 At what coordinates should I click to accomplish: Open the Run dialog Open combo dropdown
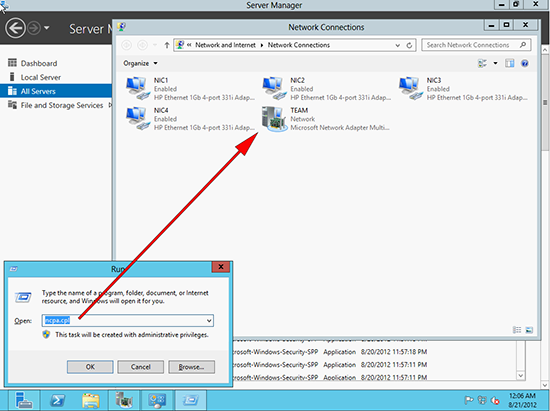click(x=209, y=321)
